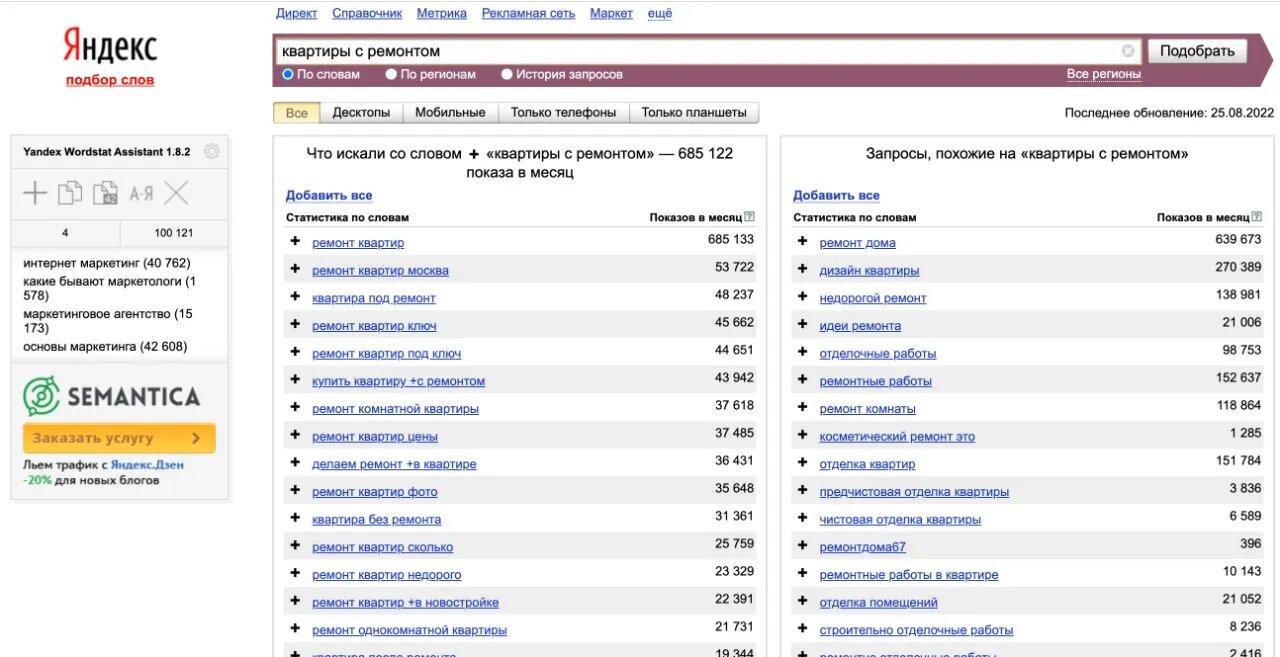Click Semantica banner logo
This screenshot has height=657, width=1280.
(x=112, y=396)
